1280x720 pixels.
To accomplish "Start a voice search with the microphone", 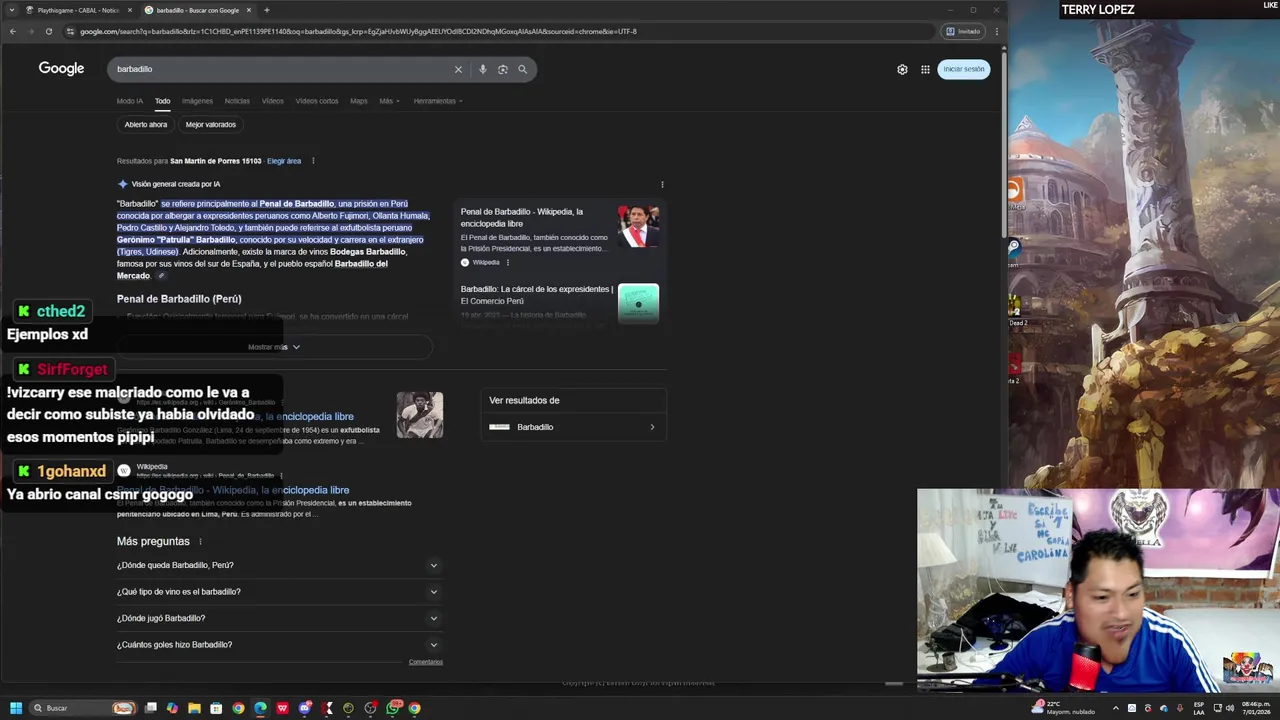I will pos(482,69).
